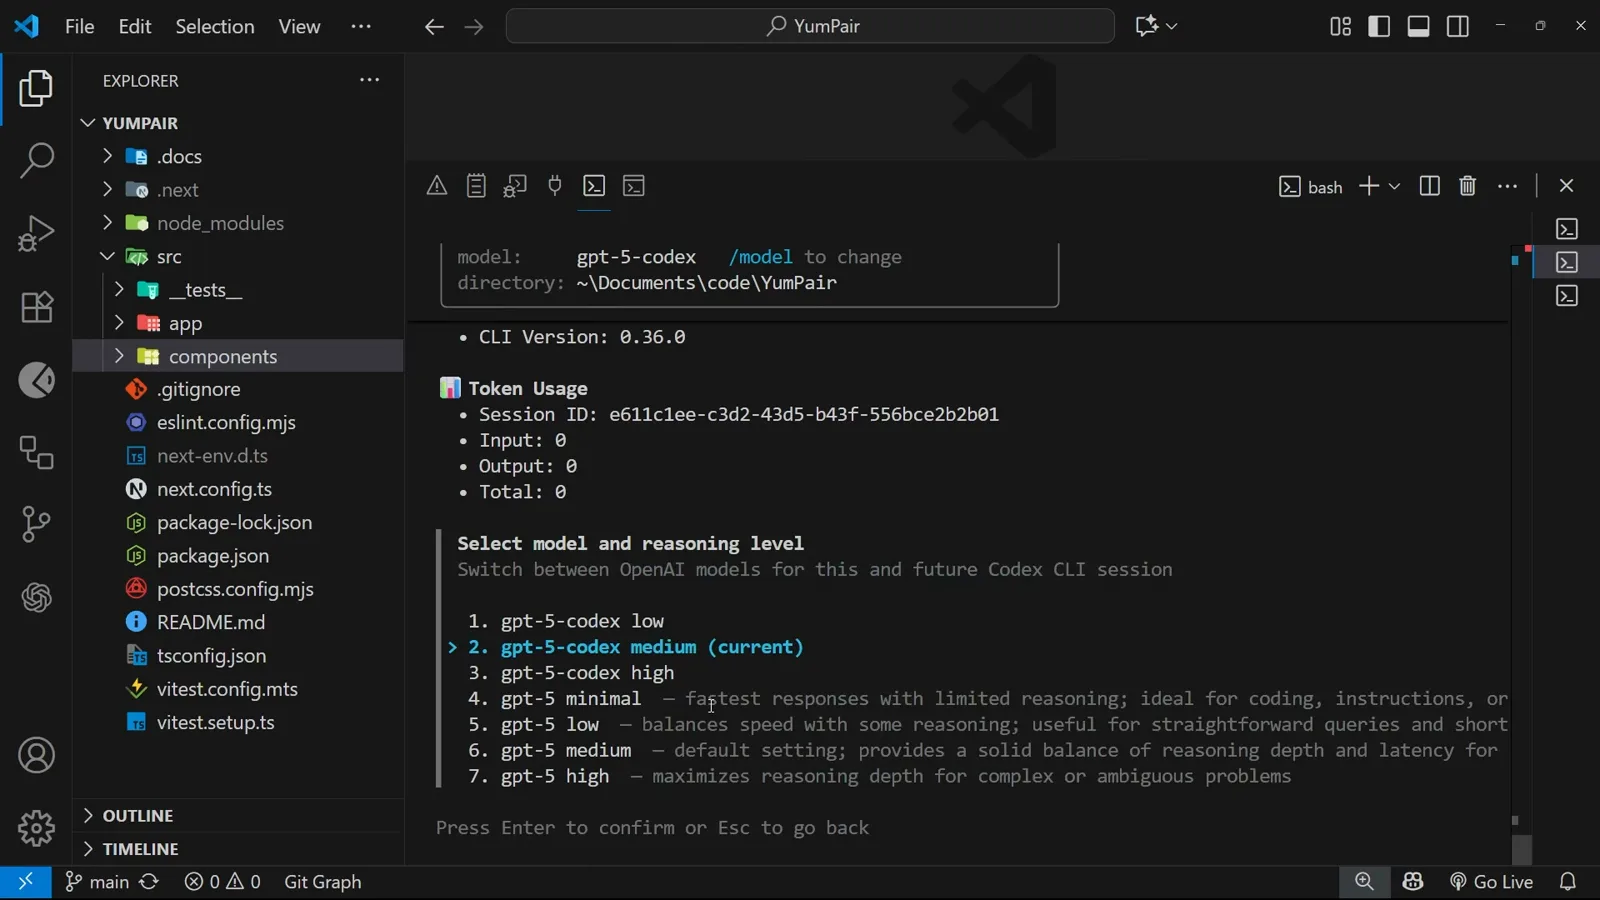
Task: Expand the OUTLINE section
Action: click(x=238, y=816)
